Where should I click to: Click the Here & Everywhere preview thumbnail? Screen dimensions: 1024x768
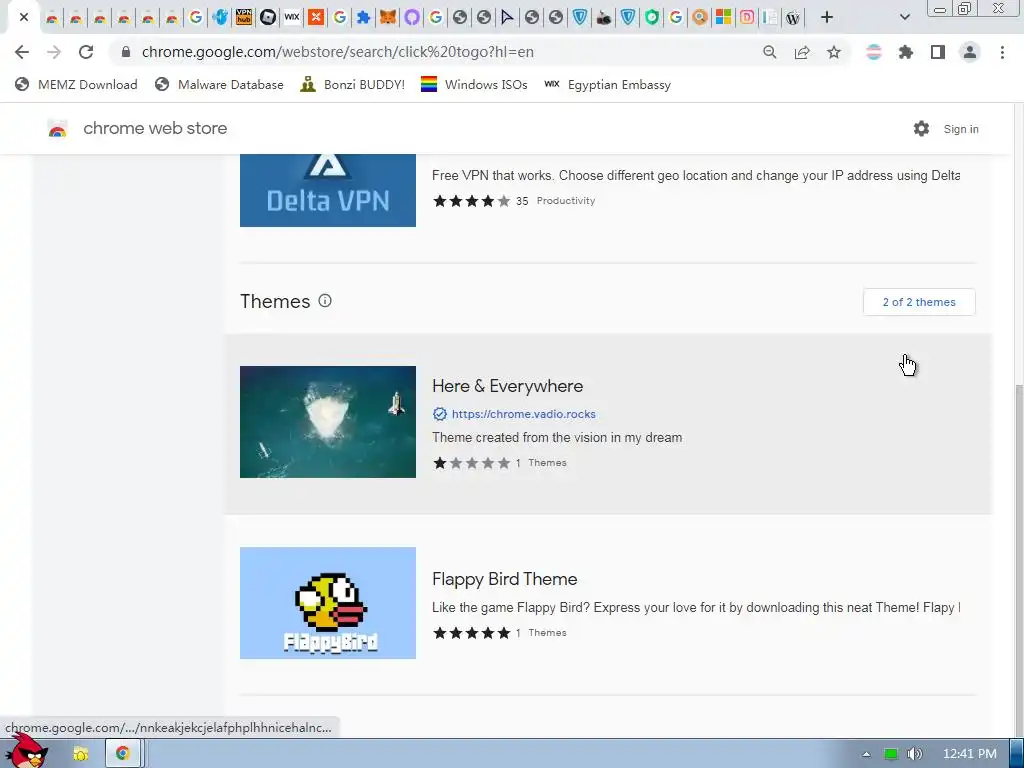pos(328,422)
